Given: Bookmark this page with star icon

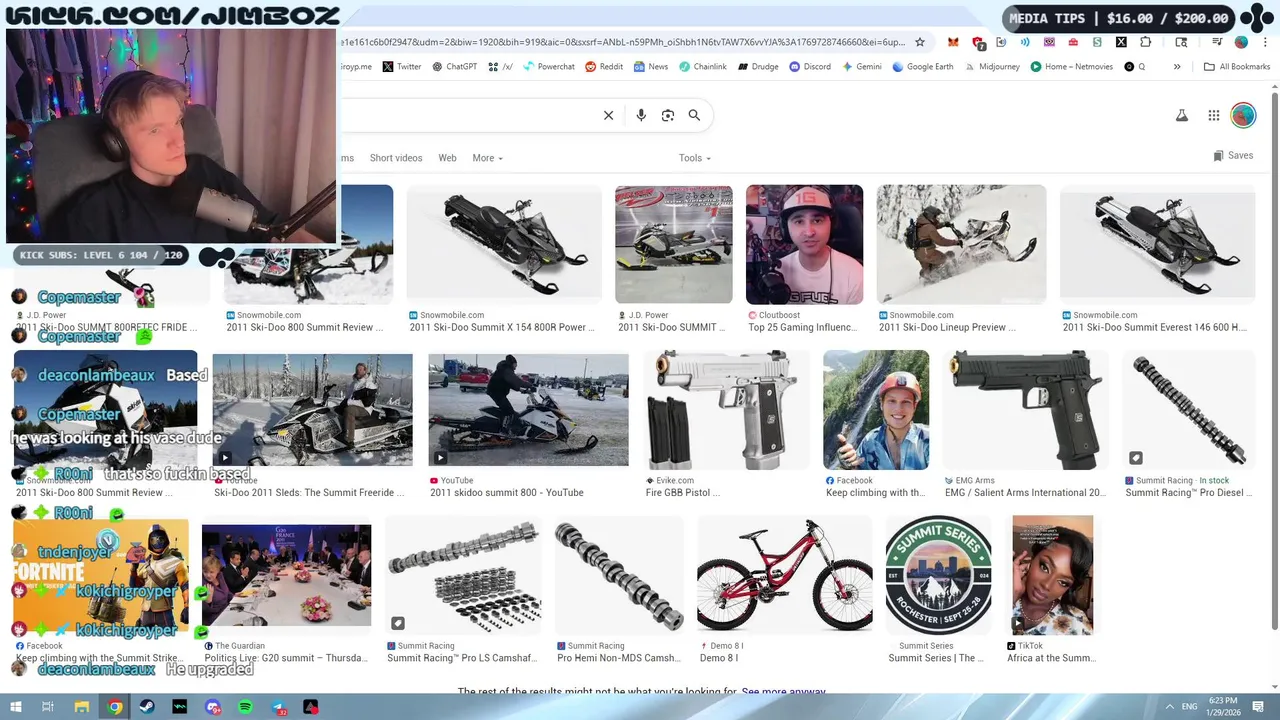Looking at the screenshot, I should click(x=920, y=42).
